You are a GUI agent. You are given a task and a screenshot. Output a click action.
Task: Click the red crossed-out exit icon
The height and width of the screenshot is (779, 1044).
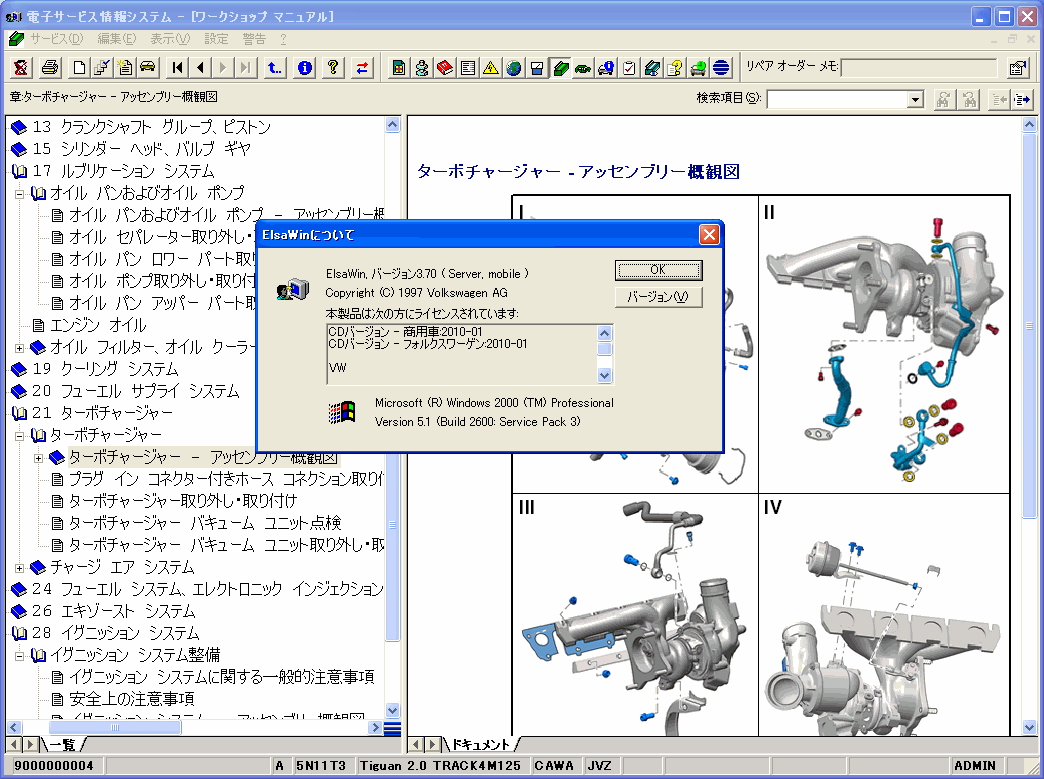tap(21, 67)
